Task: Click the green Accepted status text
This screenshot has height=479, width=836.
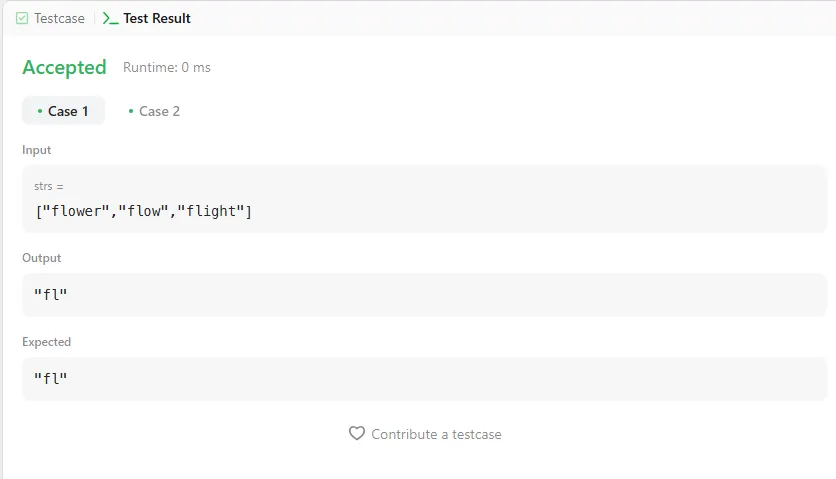Action: point(64,67)
